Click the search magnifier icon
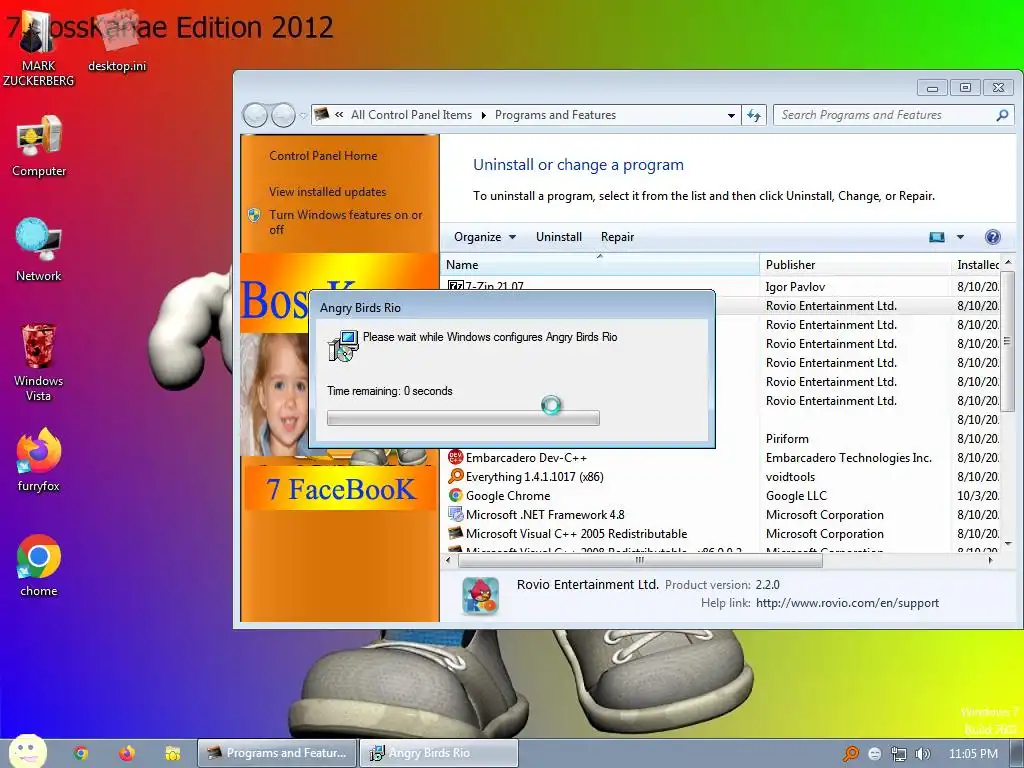Image resolution: width=1024 pixels, height=768 pixels. [x=1002, y=115]
